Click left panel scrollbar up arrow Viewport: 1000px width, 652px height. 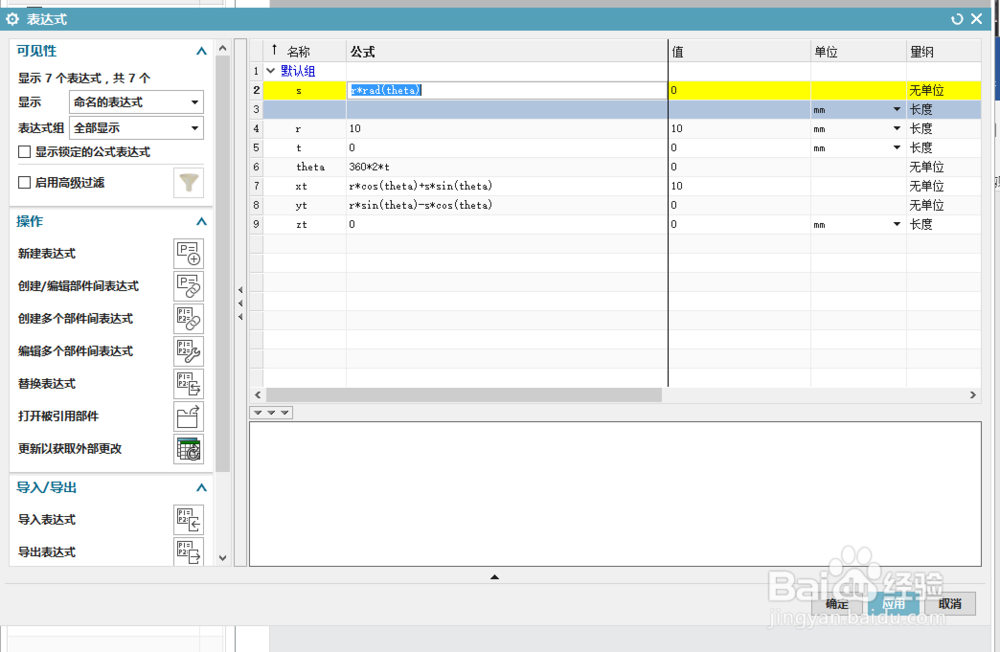pyautogui.click(x=223, y=48)
